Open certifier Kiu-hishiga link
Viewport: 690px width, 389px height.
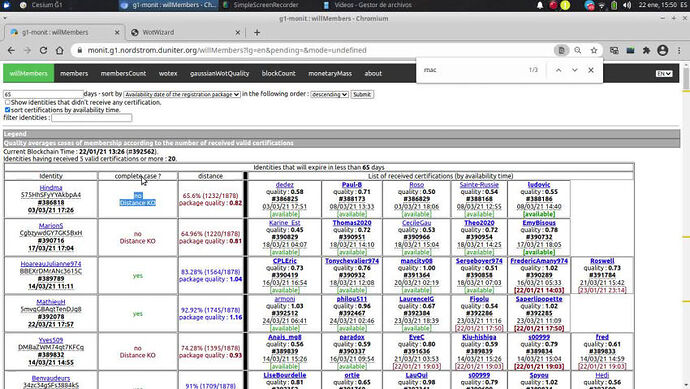[x=479, y=337]
